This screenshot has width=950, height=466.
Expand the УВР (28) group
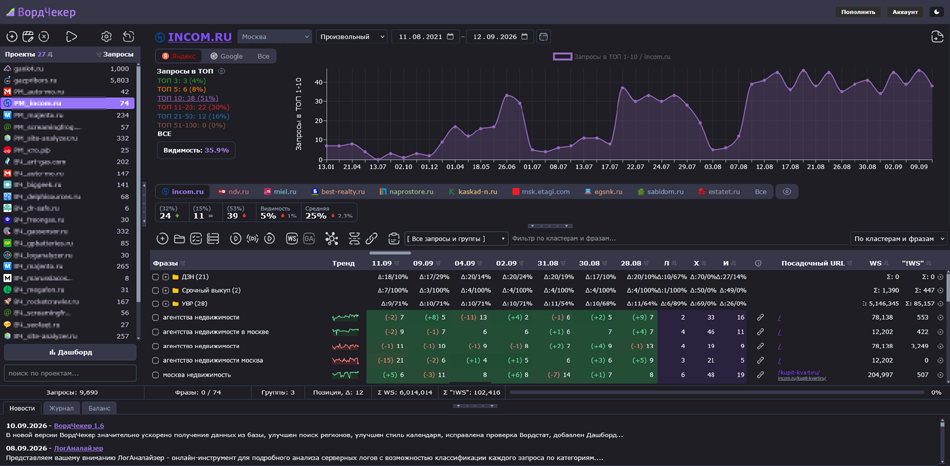click(165, 304)
